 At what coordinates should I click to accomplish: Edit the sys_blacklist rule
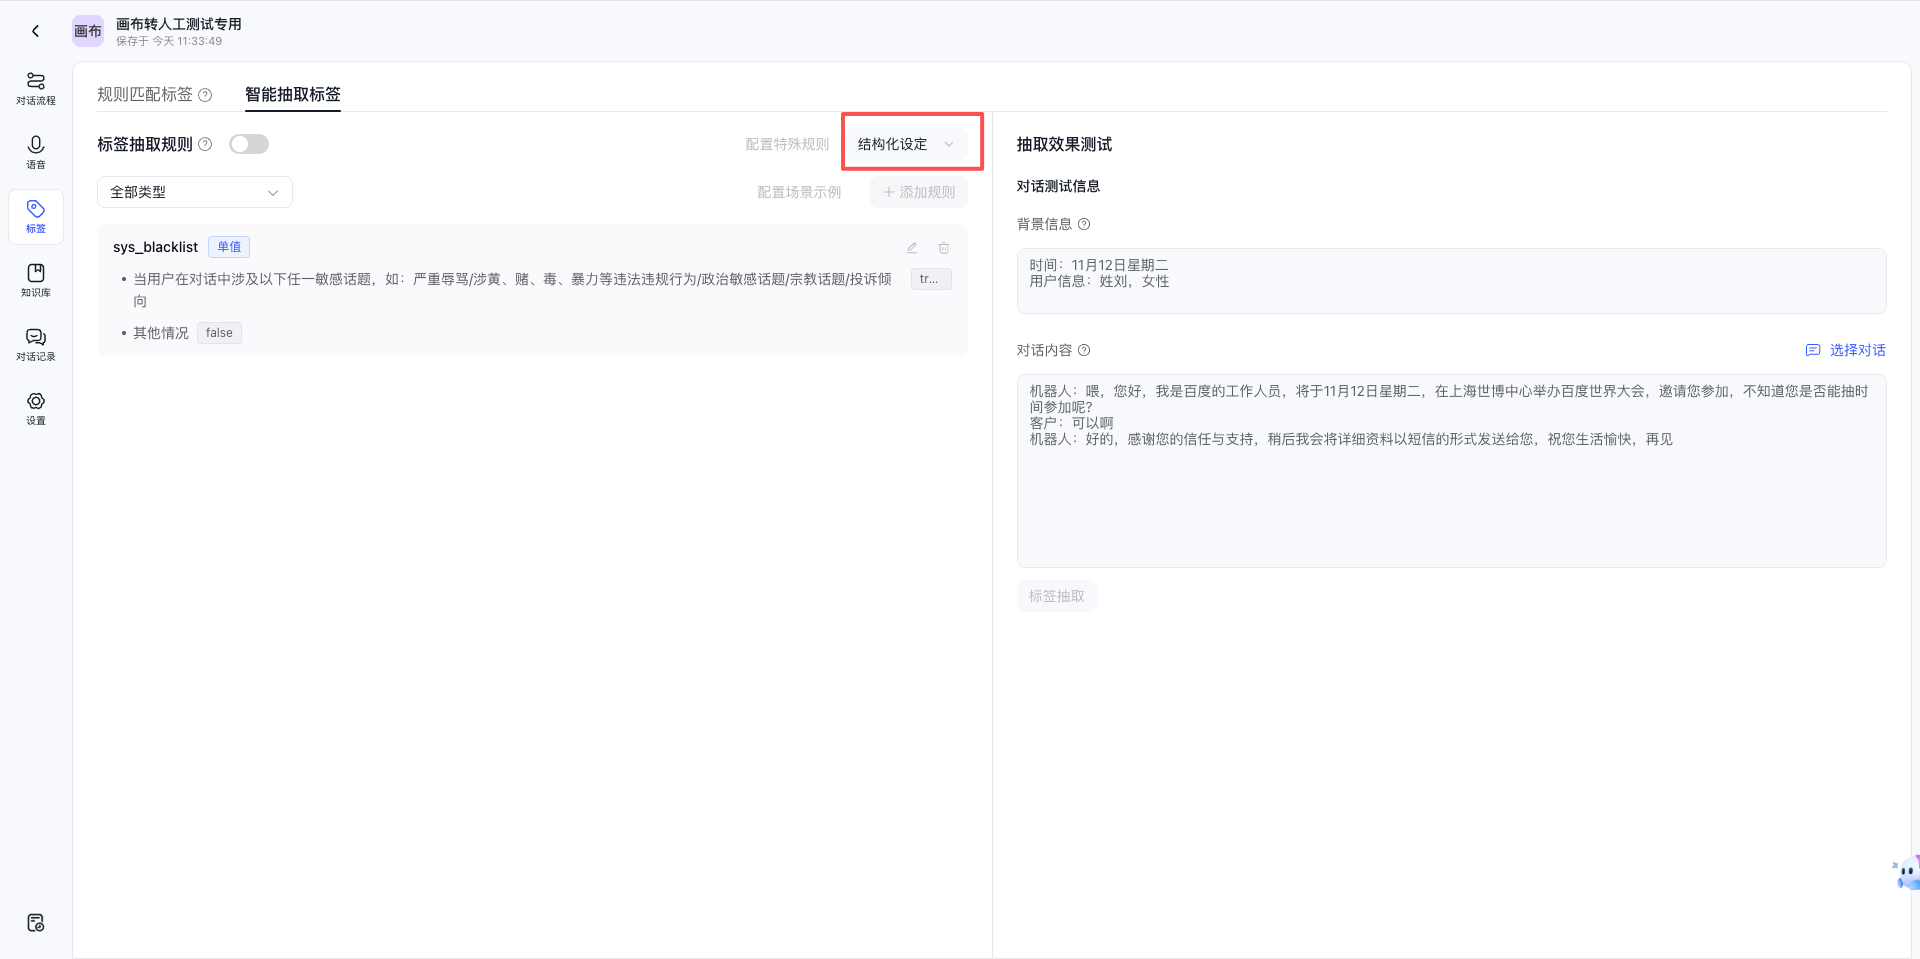912,247
